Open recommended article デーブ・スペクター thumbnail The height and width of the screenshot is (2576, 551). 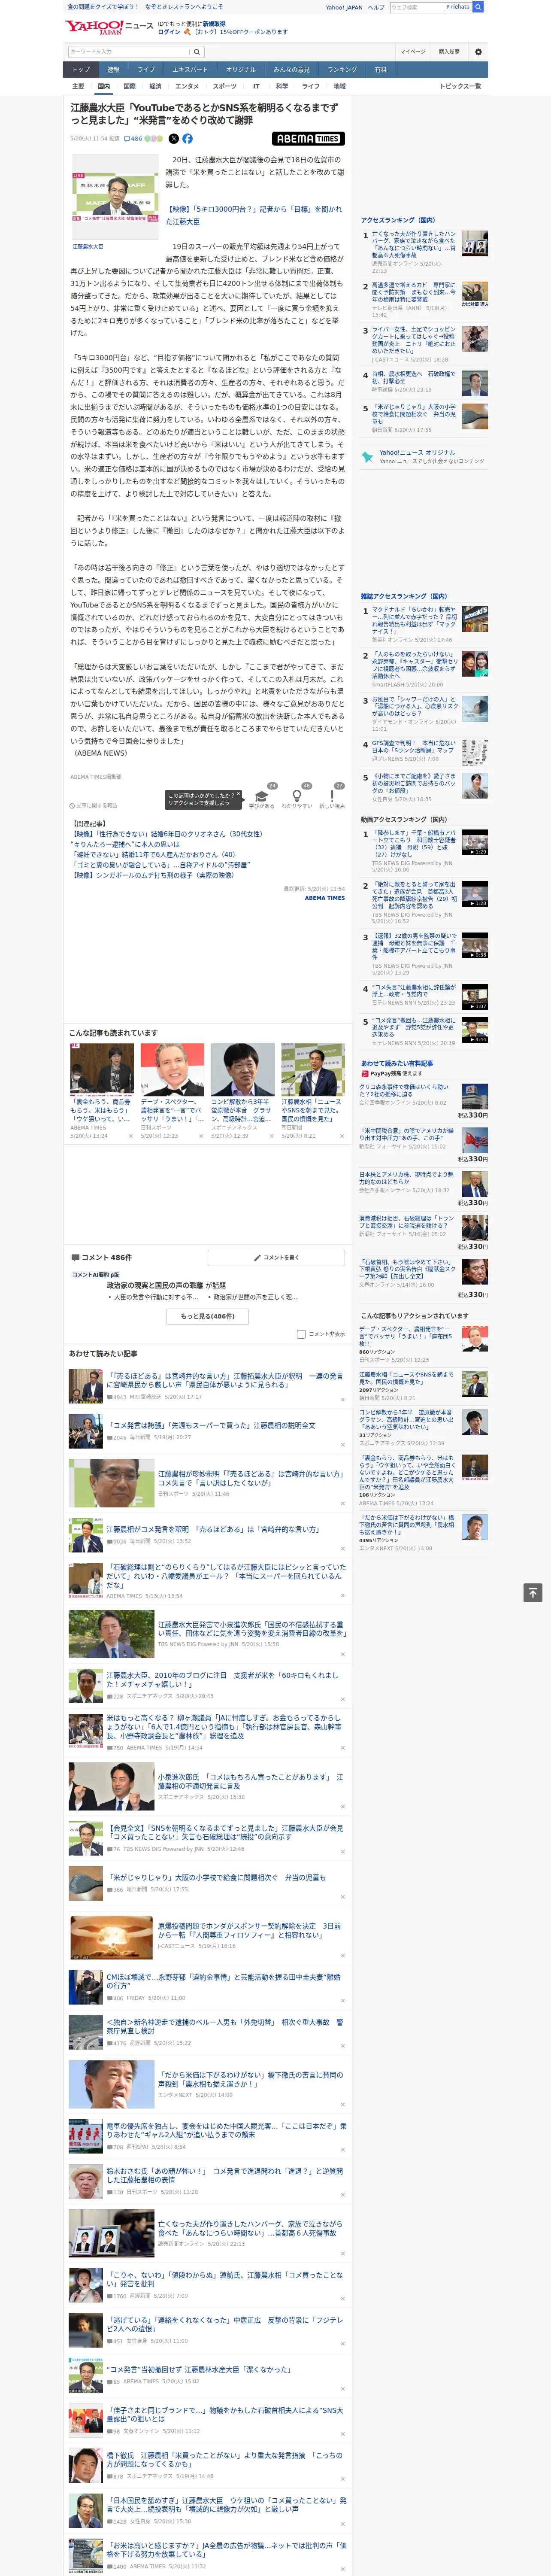pos(172,1070)
